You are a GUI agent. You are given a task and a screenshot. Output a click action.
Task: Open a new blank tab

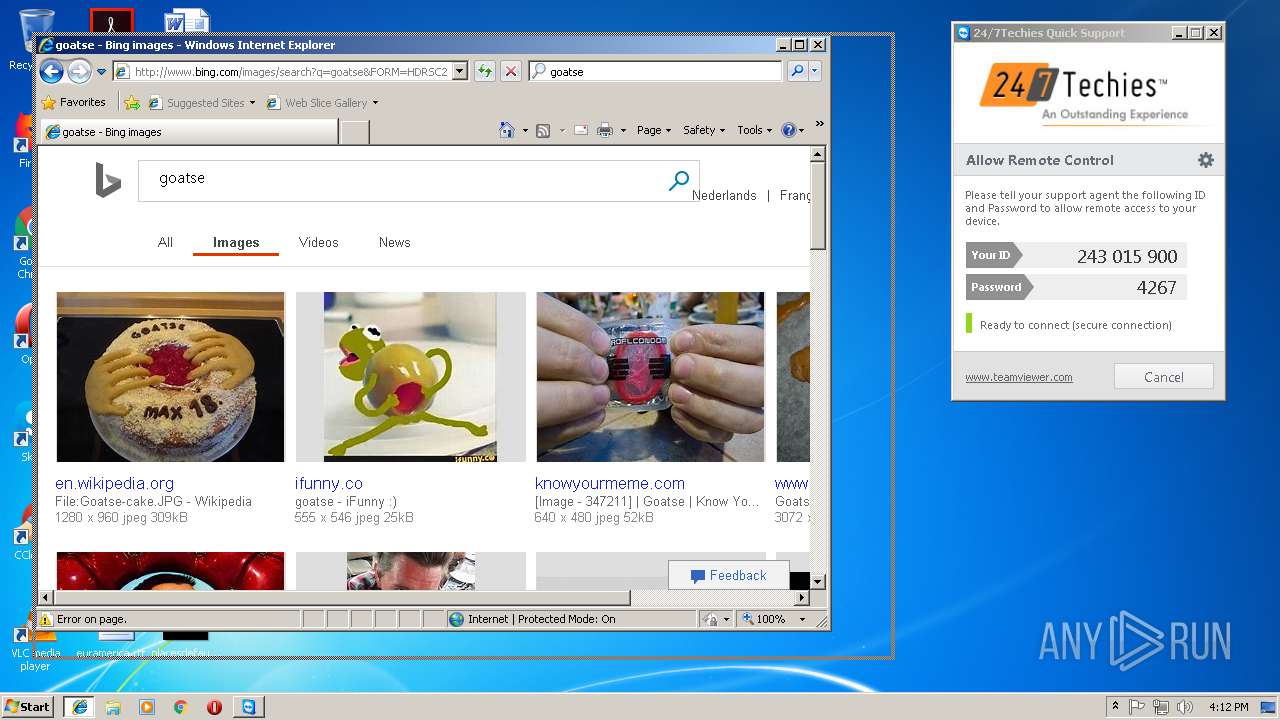tap(354, 132)
